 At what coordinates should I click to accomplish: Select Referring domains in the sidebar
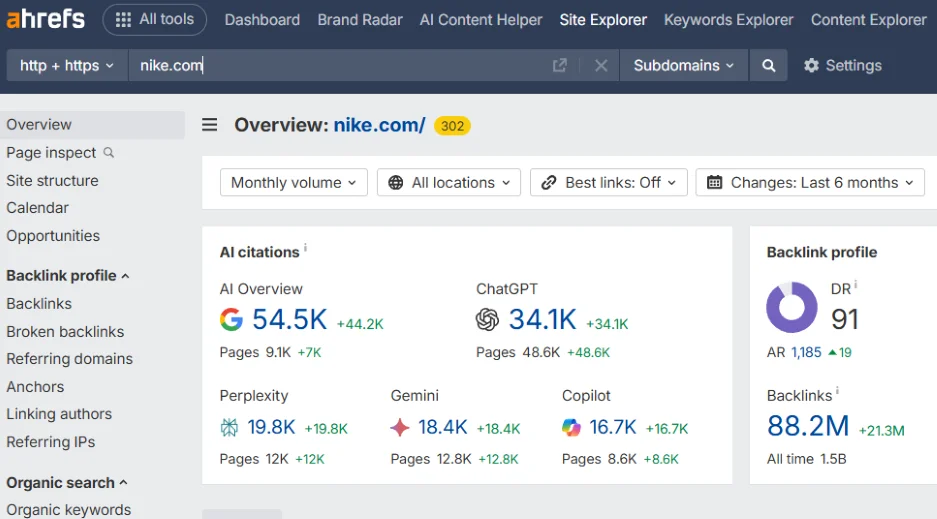pos(69,359)
